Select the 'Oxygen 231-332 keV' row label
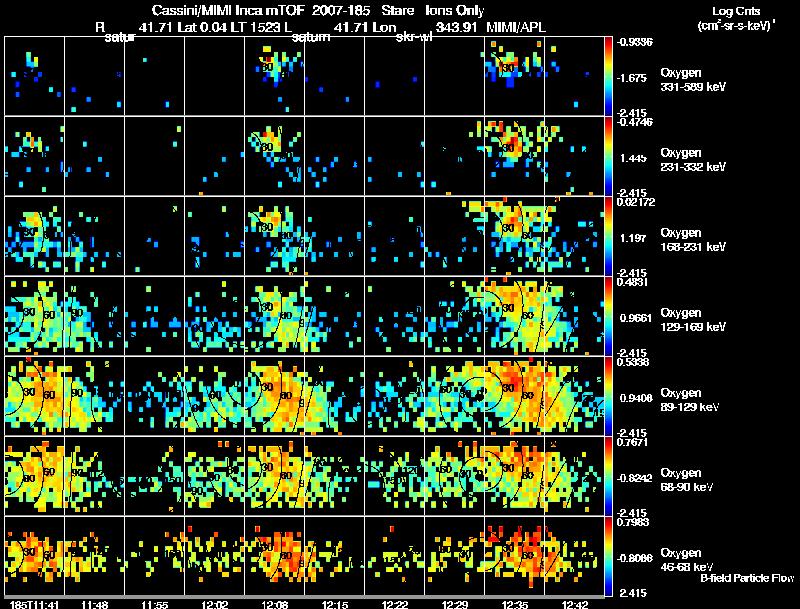The height and width of the screenshot is (609, 800). pos(693,160)
